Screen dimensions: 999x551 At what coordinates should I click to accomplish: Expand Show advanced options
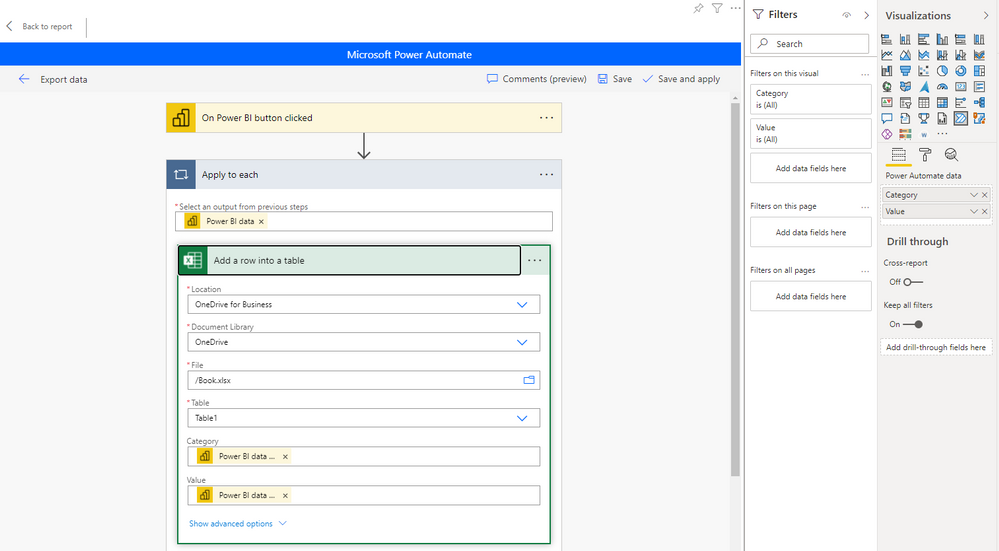238,524
